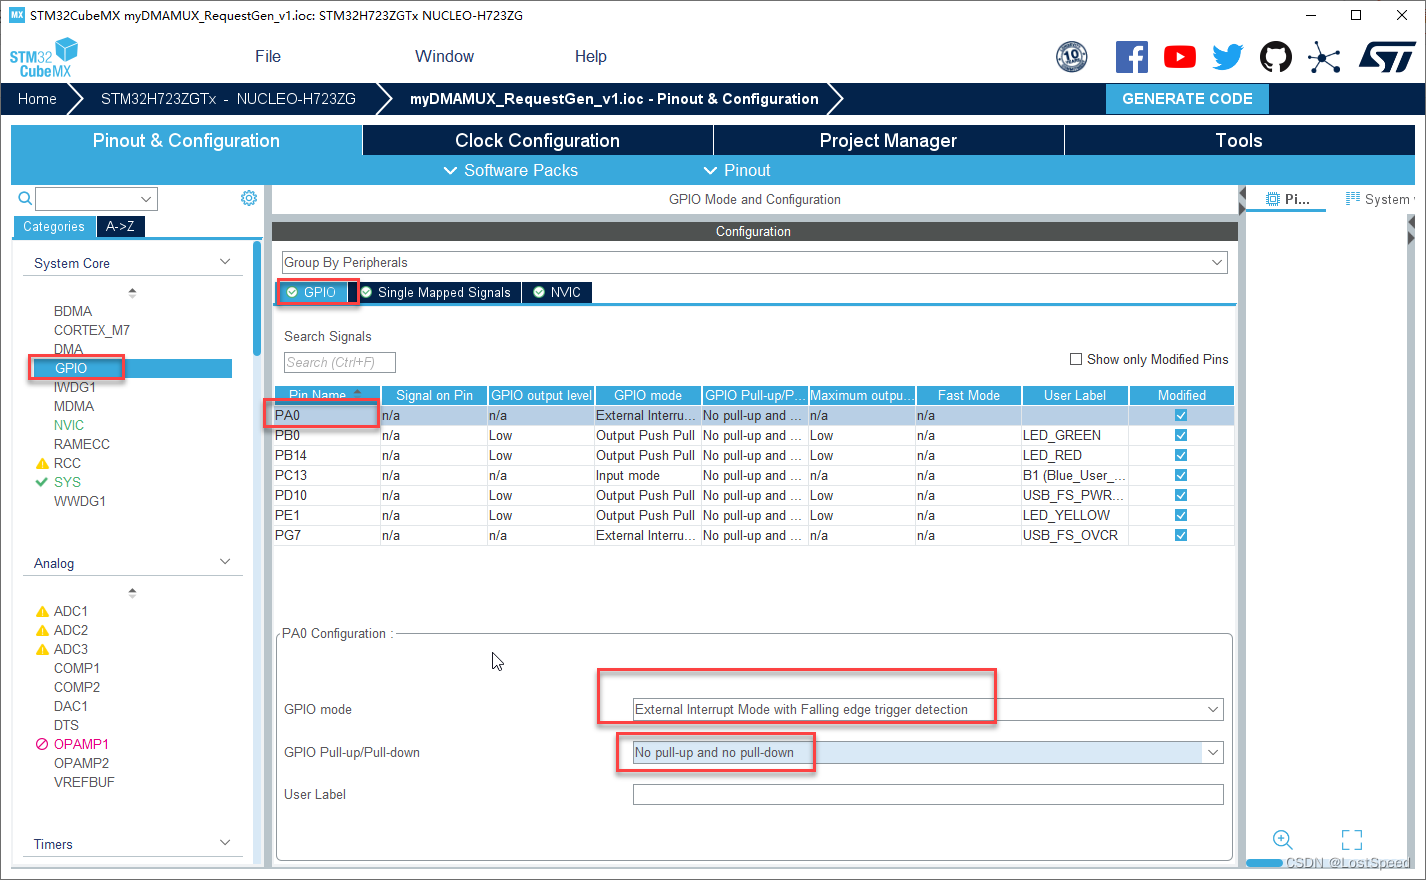Open the GitHub icon link

tap(1275, 57)
